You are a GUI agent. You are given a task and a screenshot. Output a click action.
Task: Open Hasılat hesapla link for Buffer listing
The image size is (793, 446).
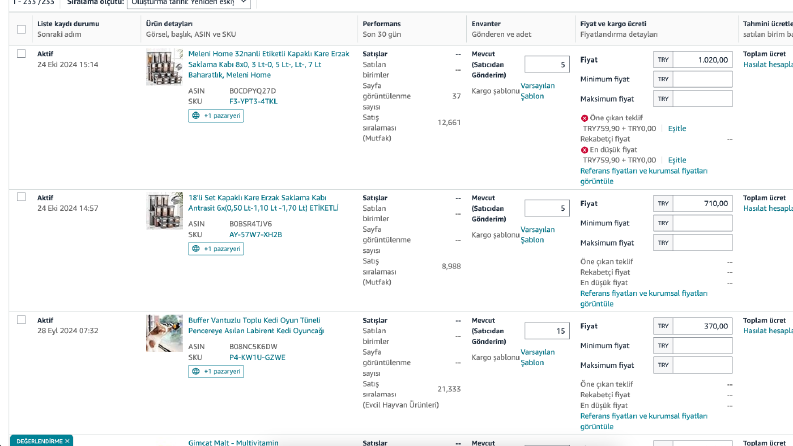coord(768,331)
